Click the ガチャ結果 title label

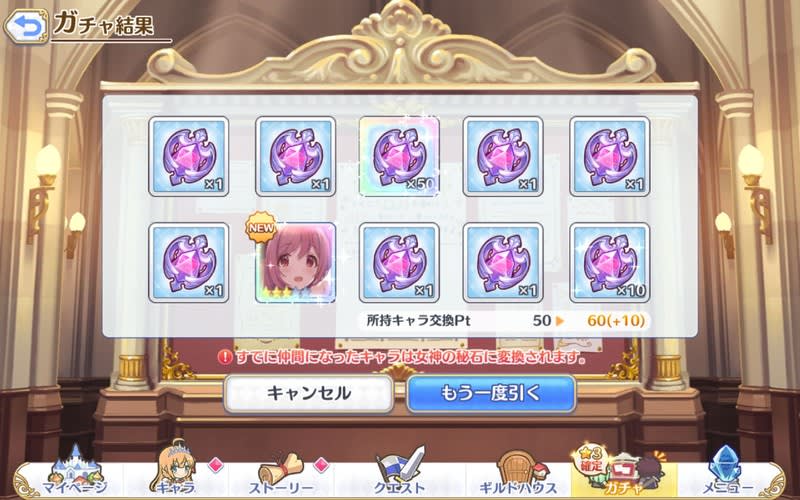coord(104,23)
